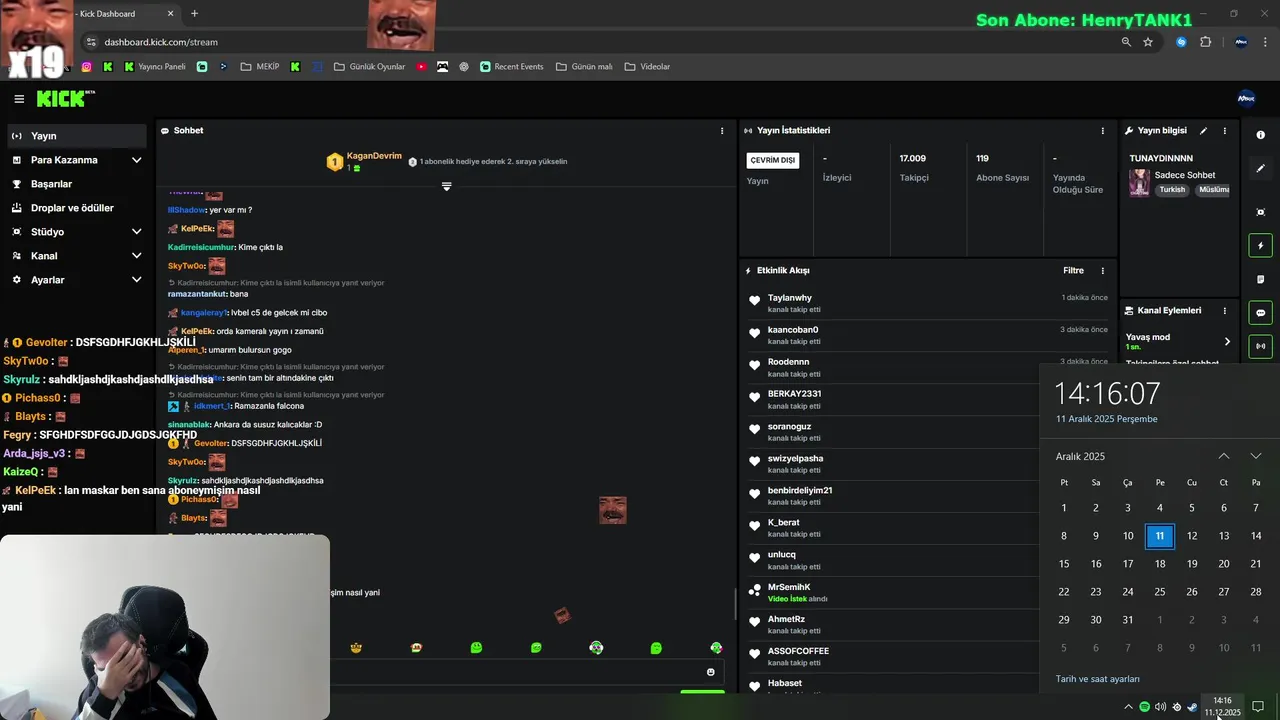
Task: Go to next month in calendar
Action: pyautogui.click(x=1256, y=456)
